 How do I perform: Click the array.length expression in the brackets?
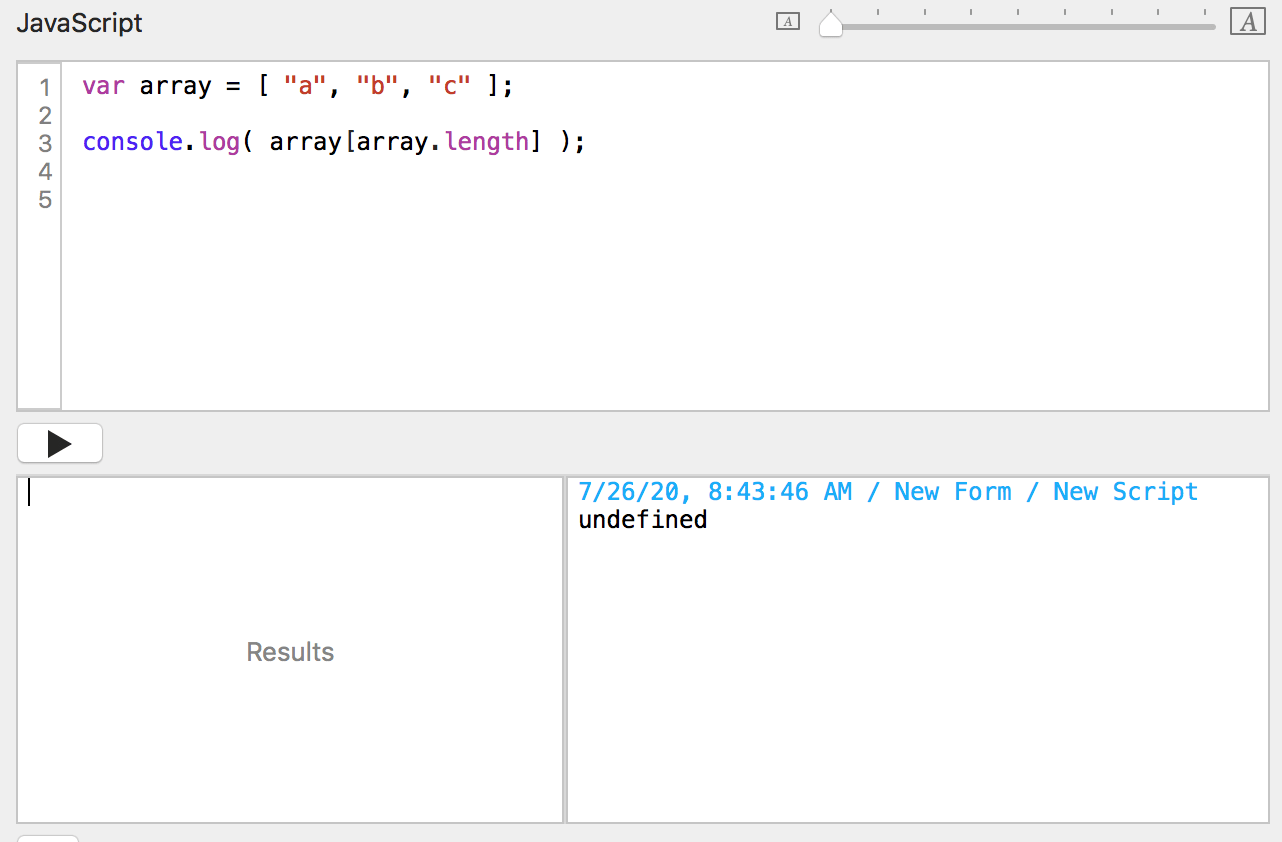[x=442, y=141]
